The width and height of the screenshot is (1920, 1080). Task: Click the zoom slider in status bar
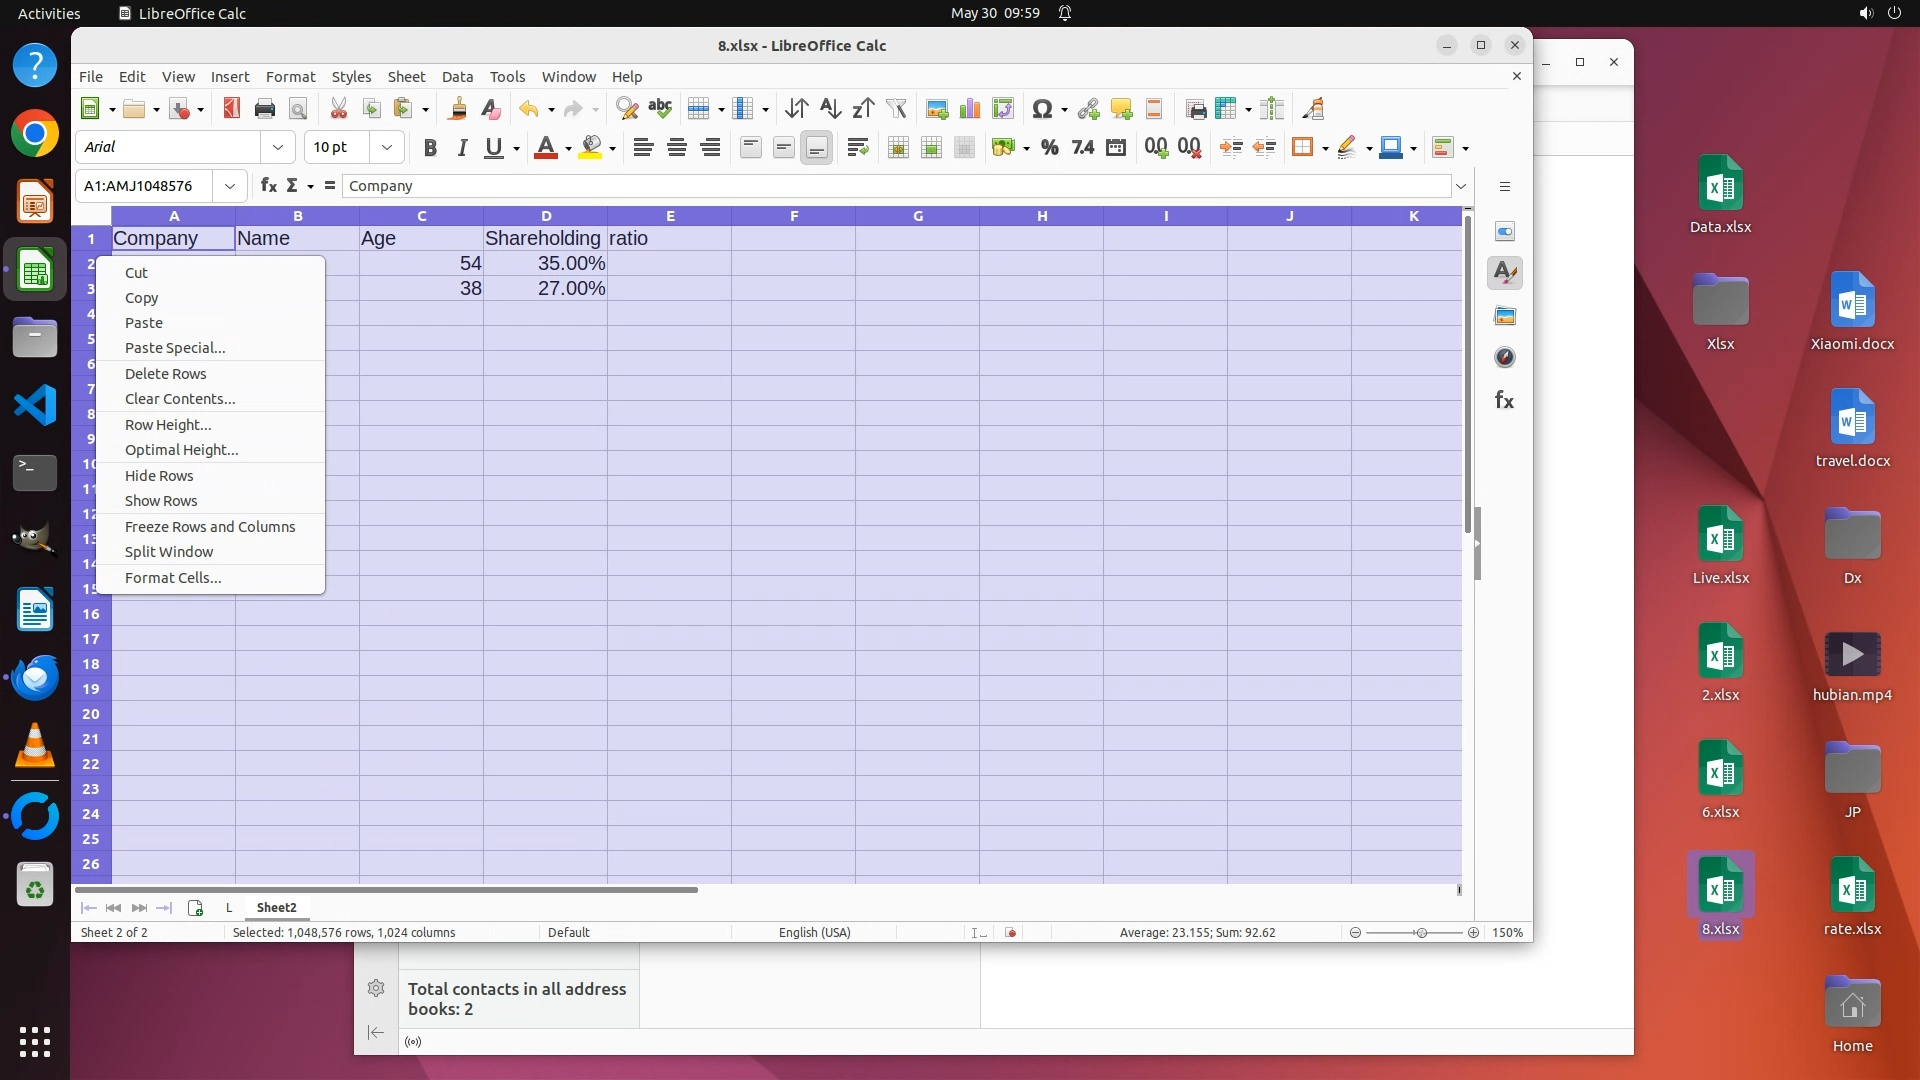pos(1419,933)
